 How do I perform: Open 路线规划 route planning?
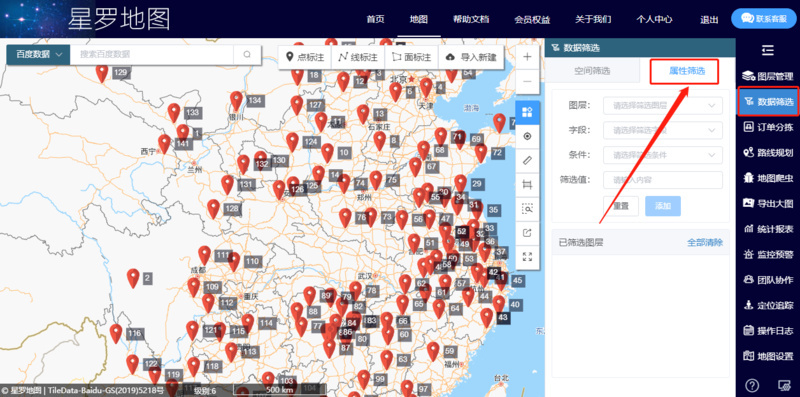tap(768, 153)
